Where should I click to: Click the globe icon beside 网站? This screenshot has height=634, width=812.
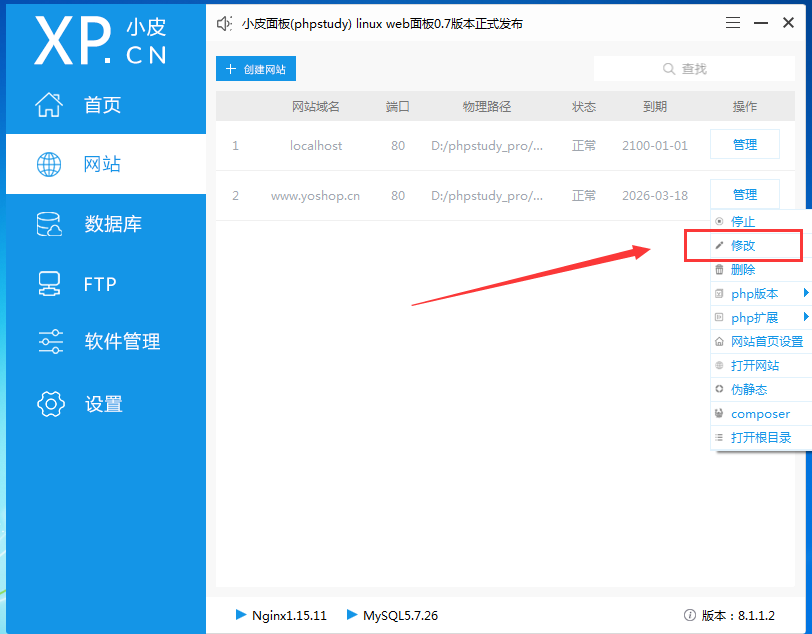coord(49,165)
